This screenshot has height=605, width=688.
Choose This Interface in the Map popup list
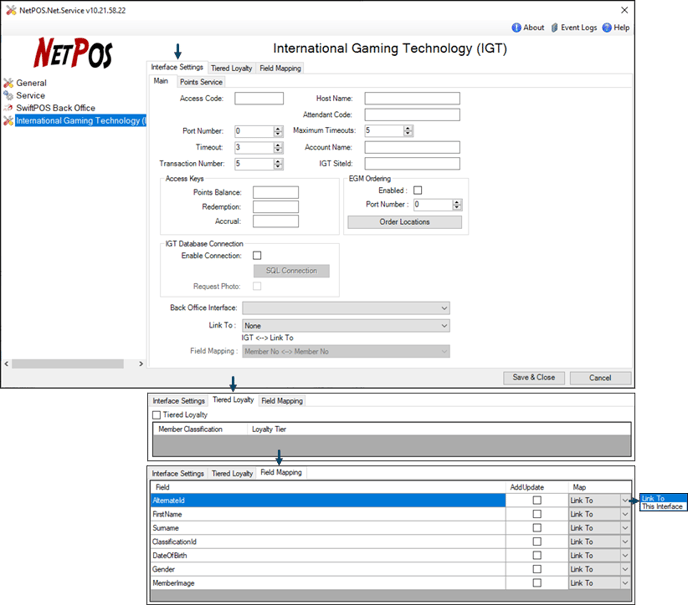(x=663, y=506)
